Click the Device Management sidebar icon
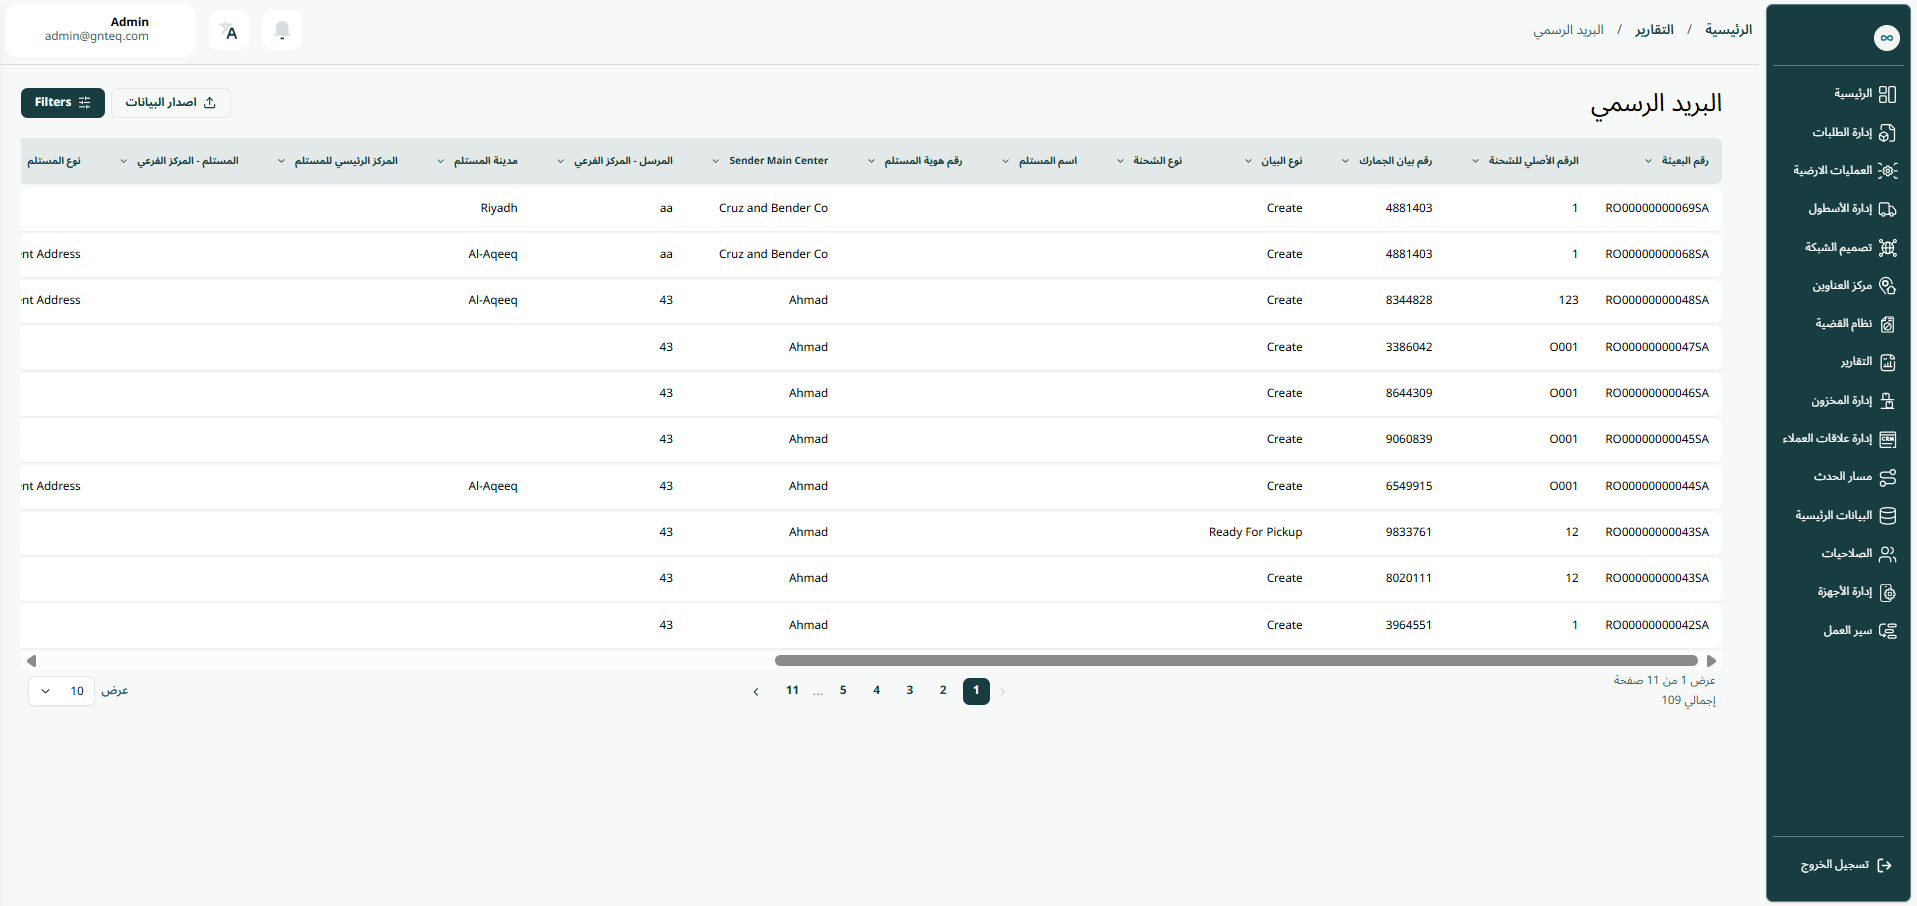This screenshot has height=906, width=1917. (1887, 592)
